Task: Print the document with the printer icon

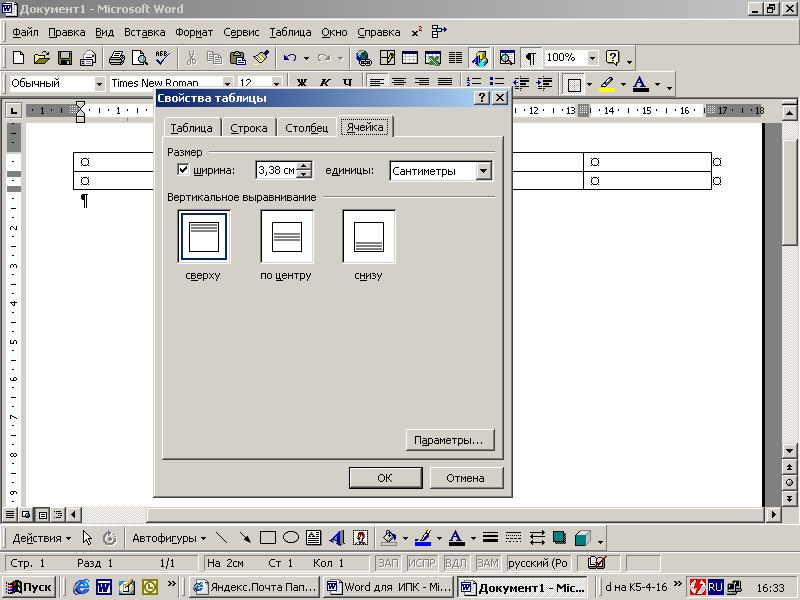Action: (x=116, y=58)
